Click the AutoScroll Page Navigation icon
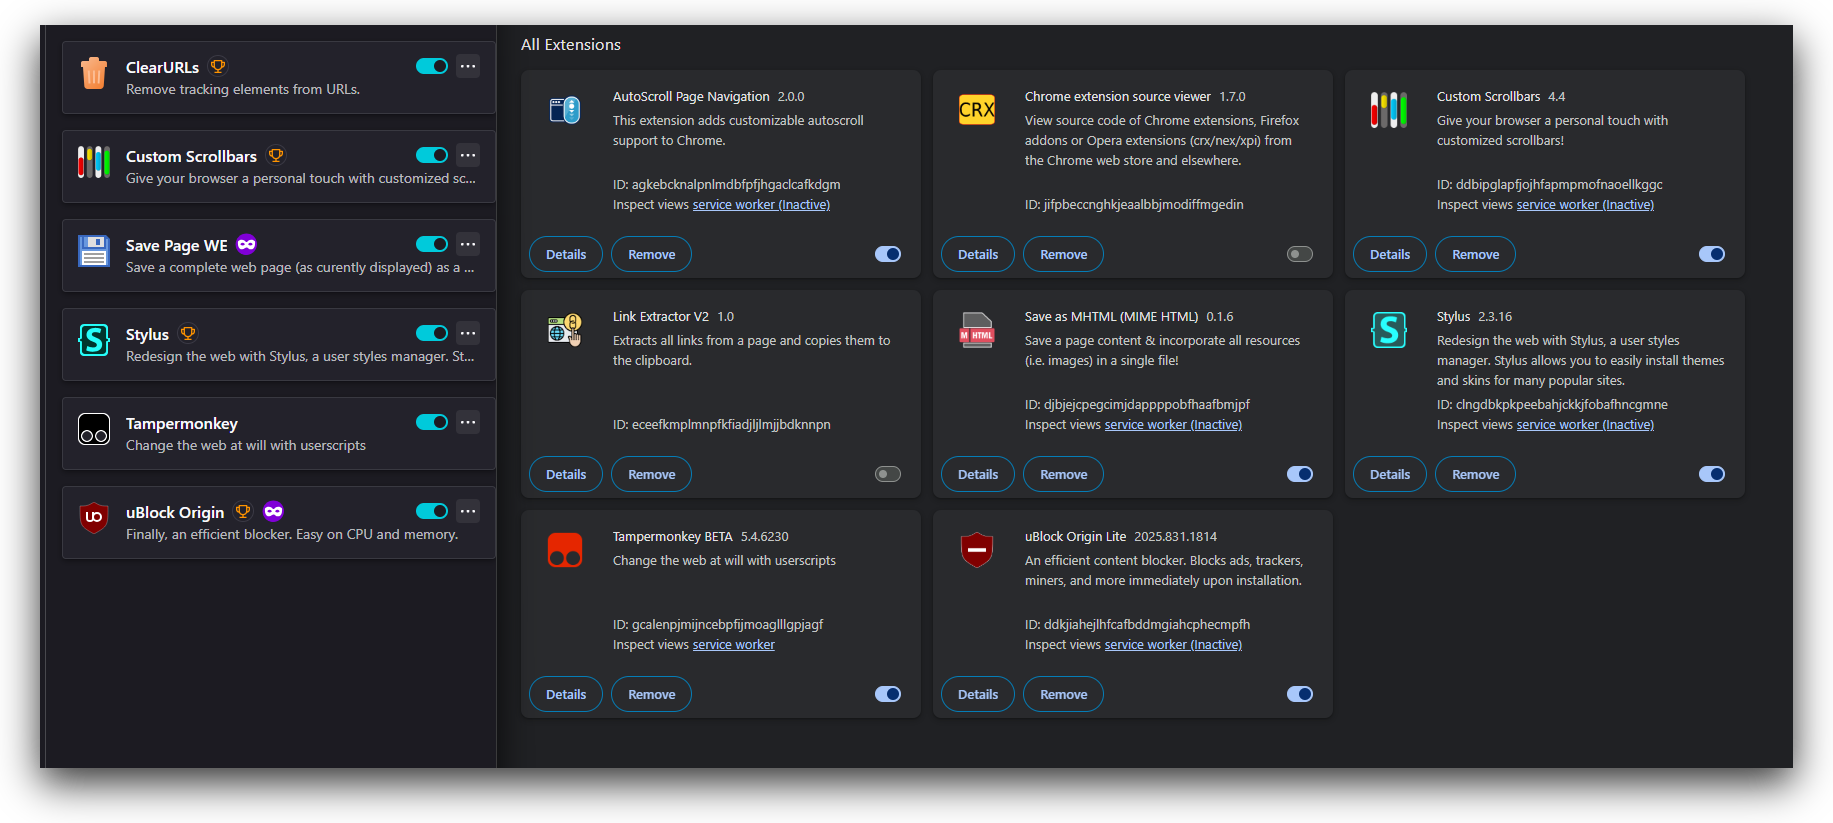Screen dimensions: 1833x823 click(565, 109)
